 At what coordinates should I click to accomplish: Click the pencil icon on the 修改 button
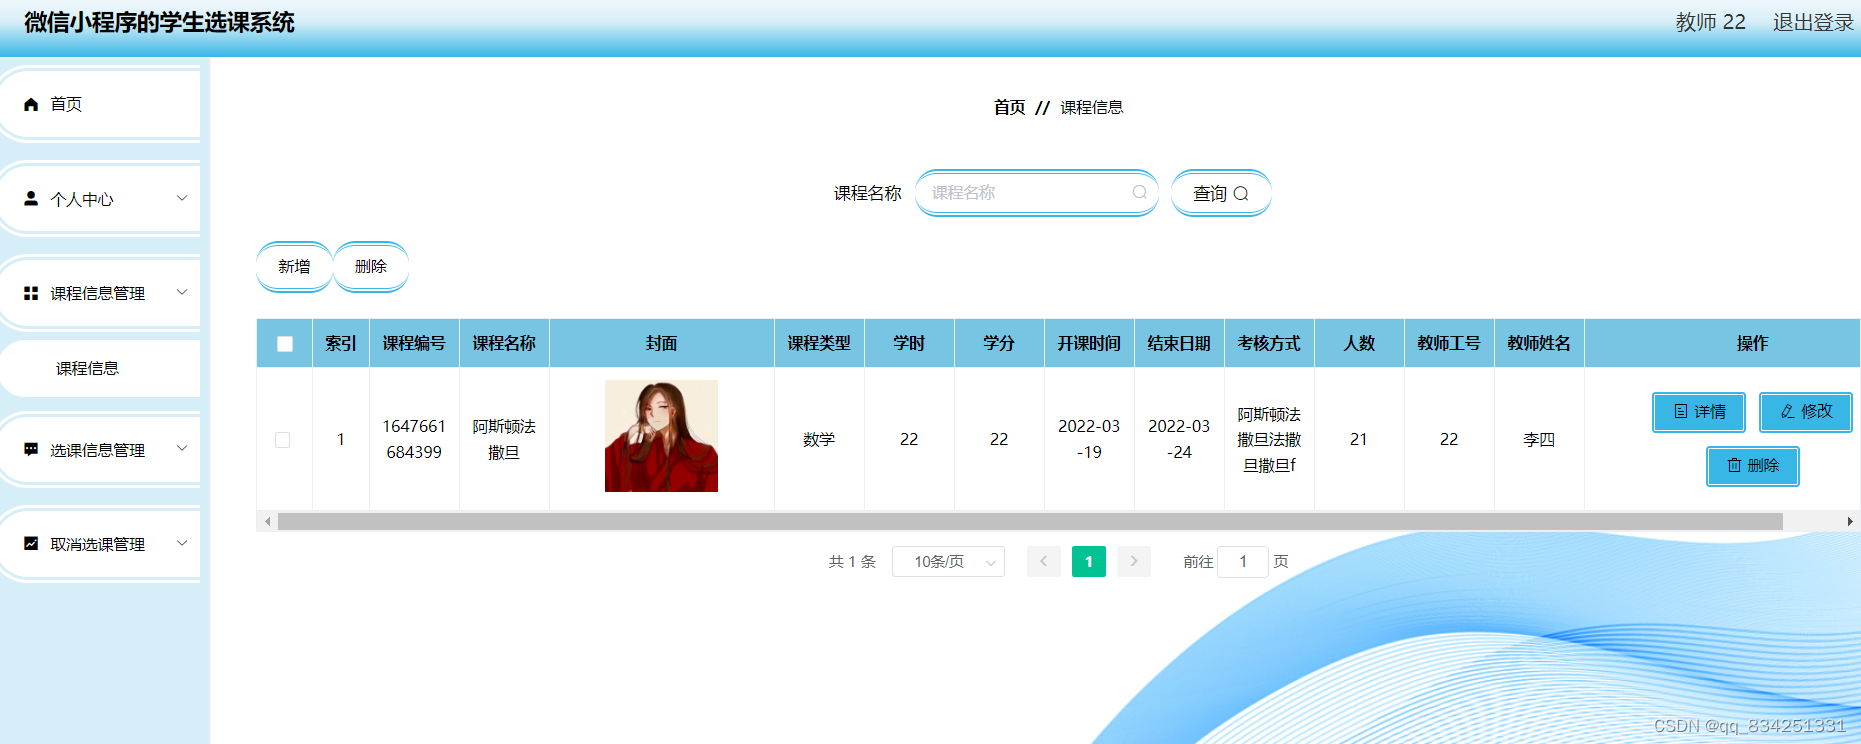tap(1787, 412)
